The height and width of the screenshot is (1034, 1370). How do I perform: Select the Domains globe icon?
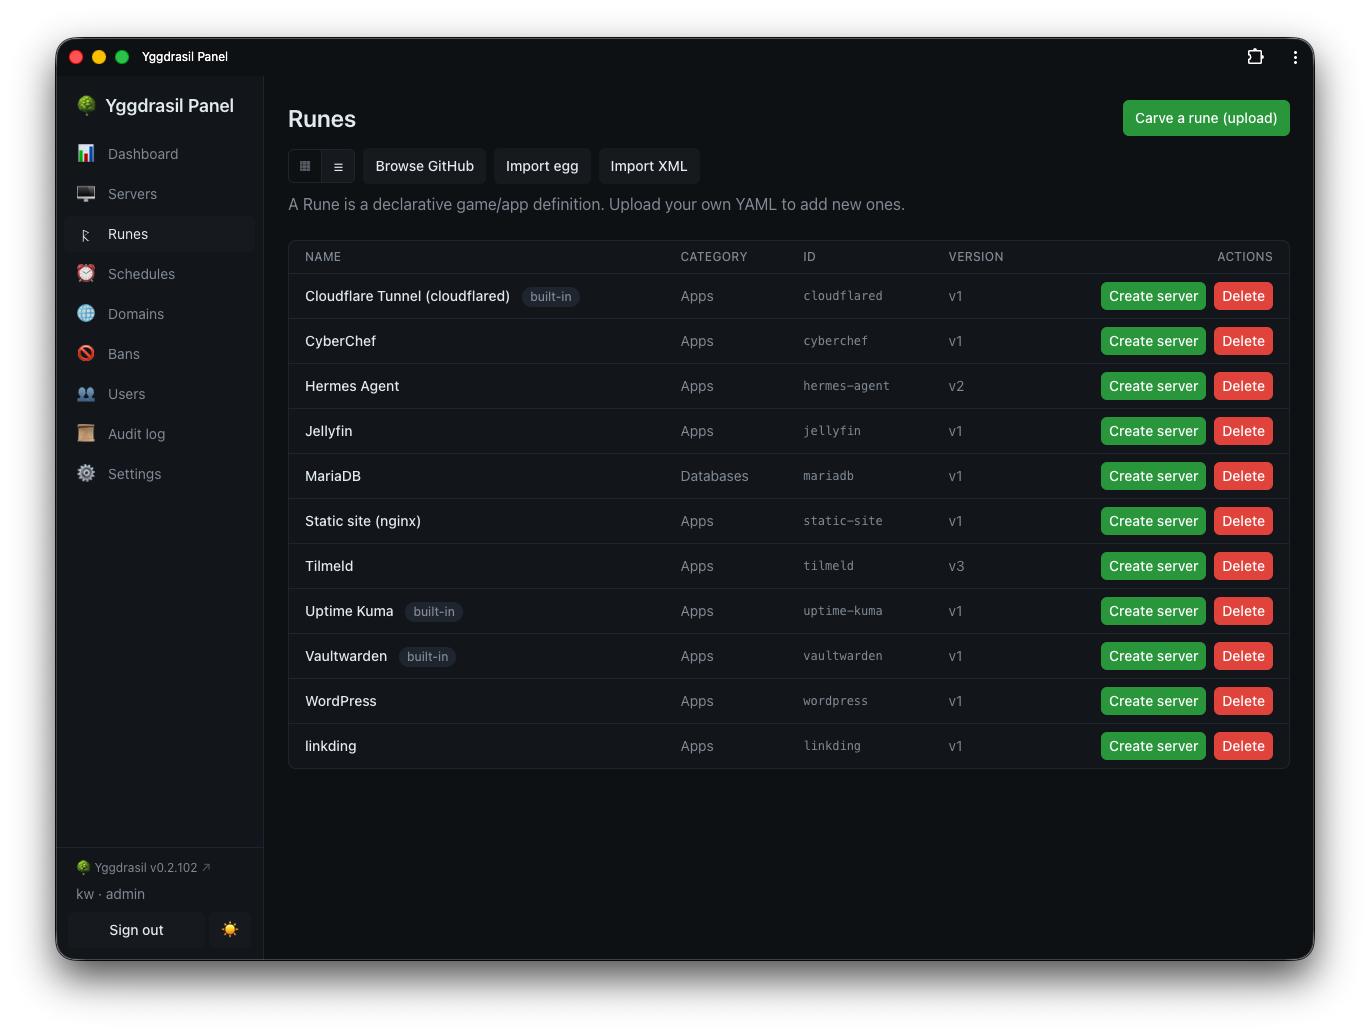point(86,314)
